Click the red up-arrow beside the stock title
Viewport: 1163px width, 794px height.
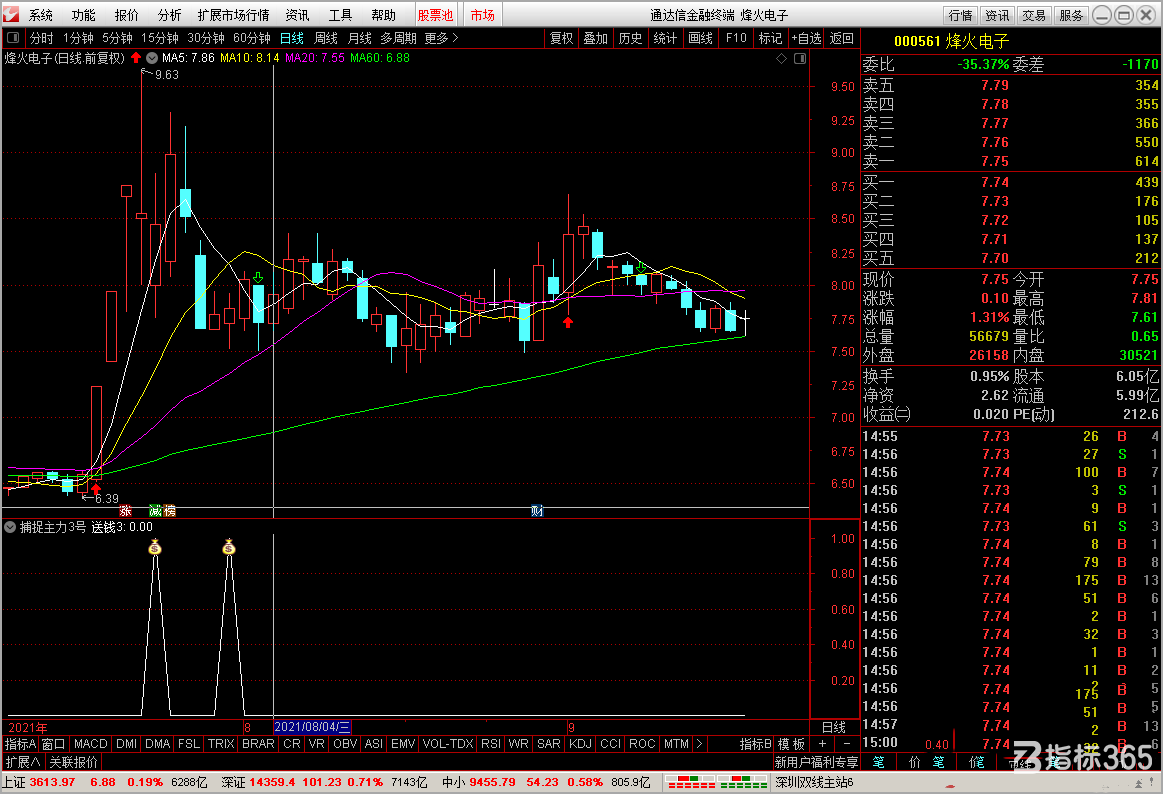click(136, 58)
